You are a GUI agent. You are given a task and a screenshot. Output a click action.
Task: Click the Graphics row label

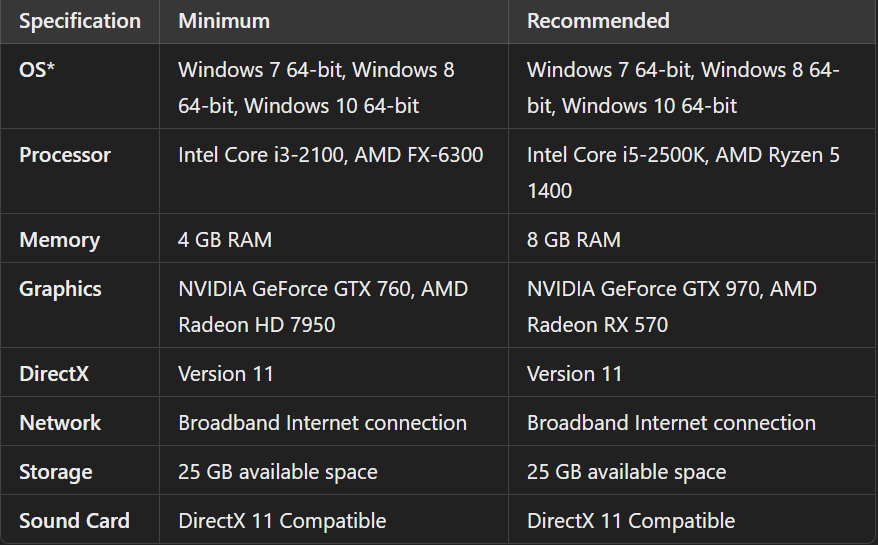click(x=60, y=289)
